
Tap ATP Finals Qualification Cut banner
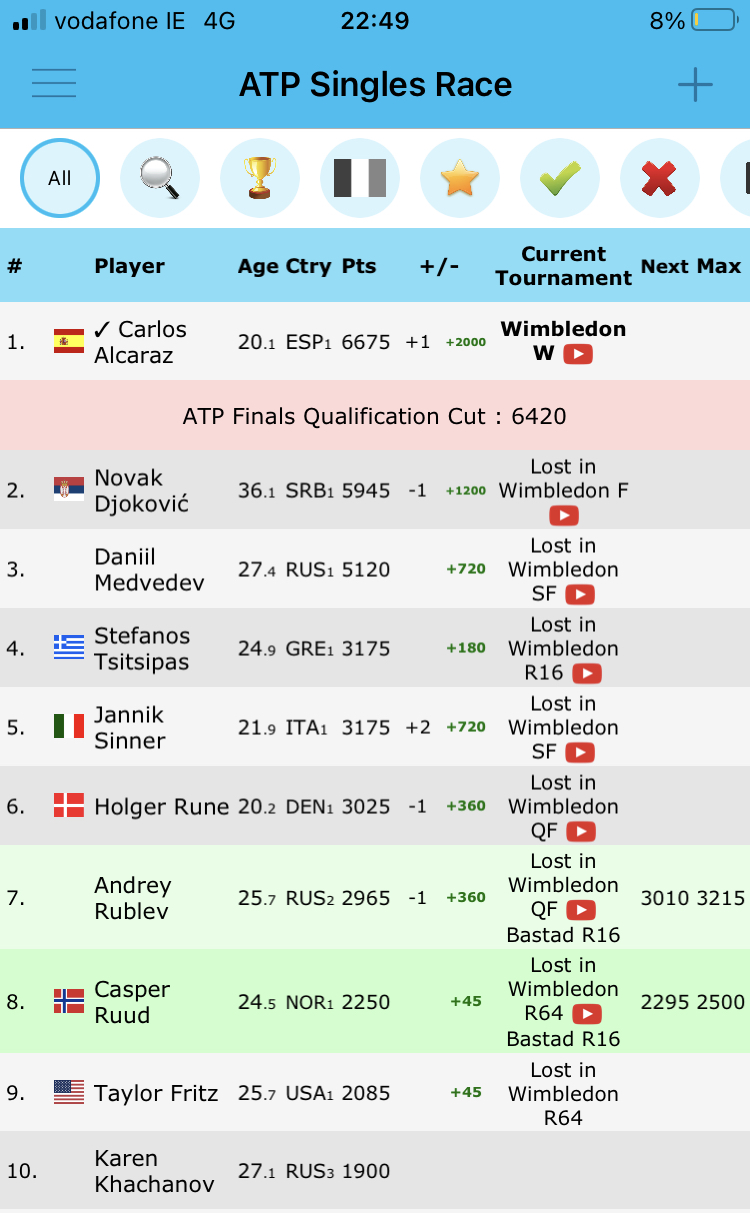click(375, 415)
